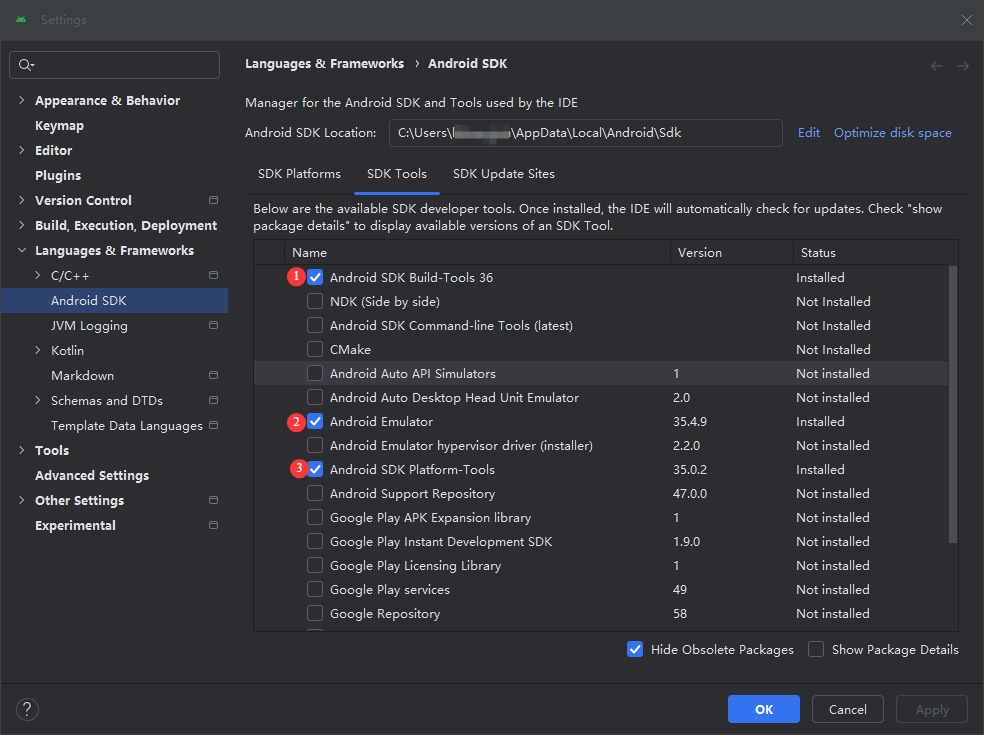Check Android Support Repository checkbox

[315, 493]
